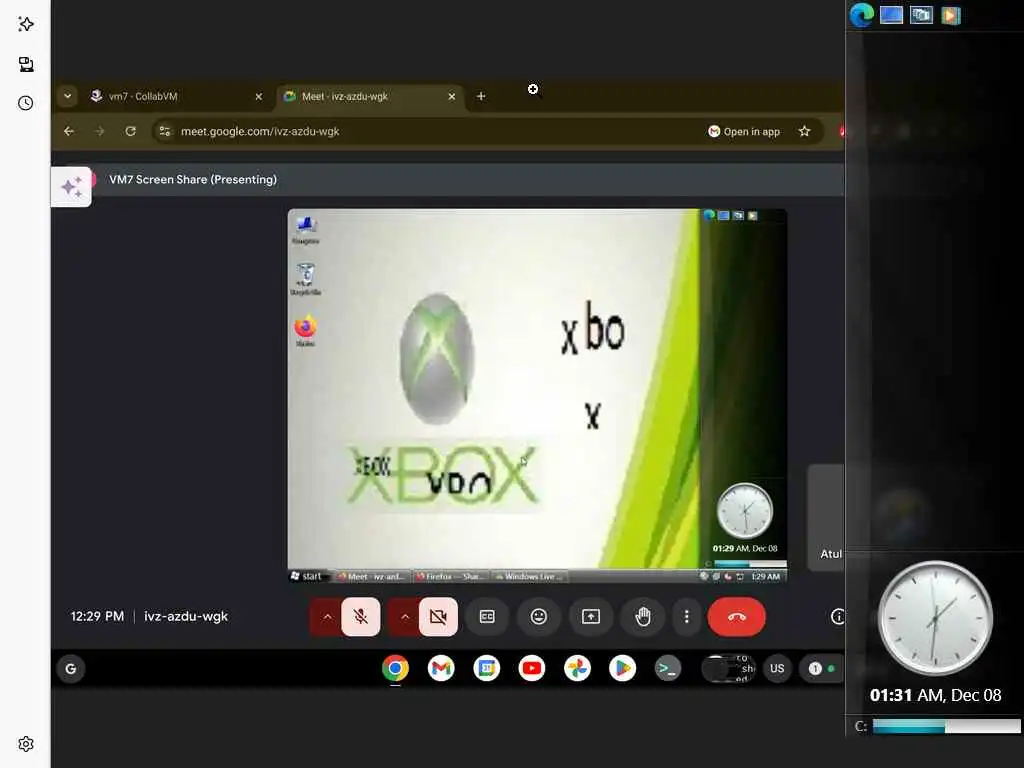Expand audio settings chevron beside microphone
The image size is (1024, 768).
pos(327,616)
